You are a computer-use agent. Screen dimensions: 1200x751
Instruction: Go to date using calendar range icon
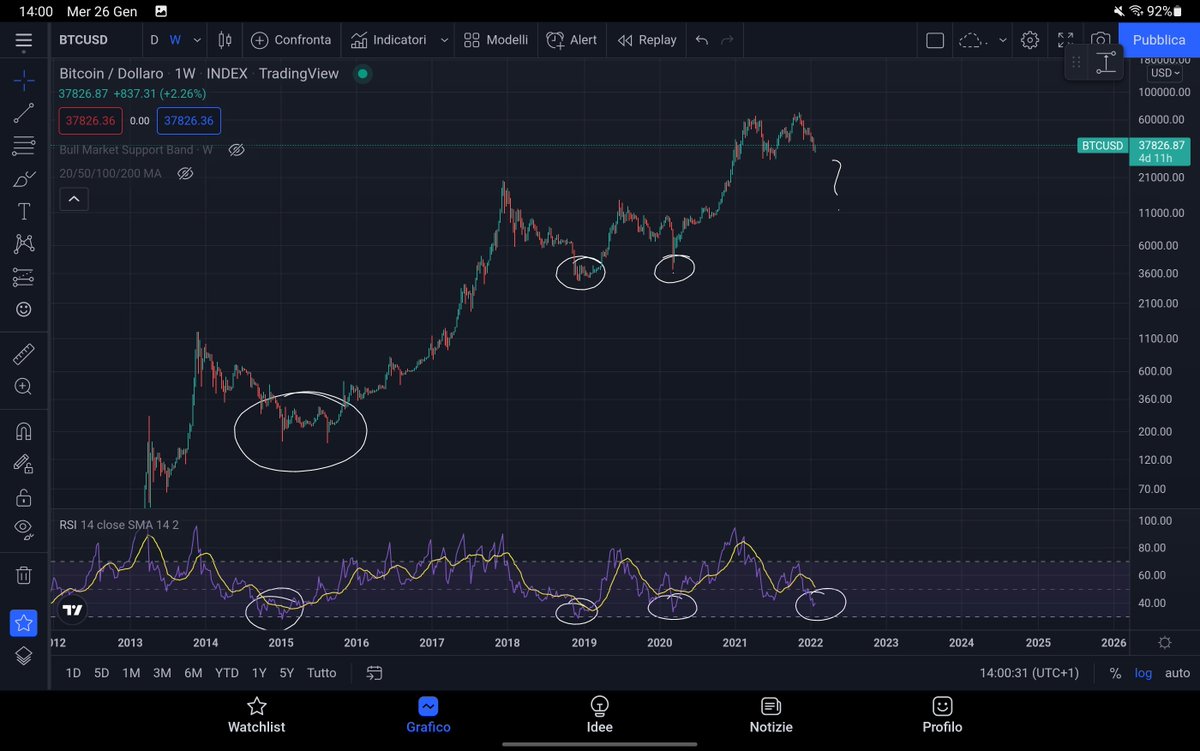coord(374,673)
